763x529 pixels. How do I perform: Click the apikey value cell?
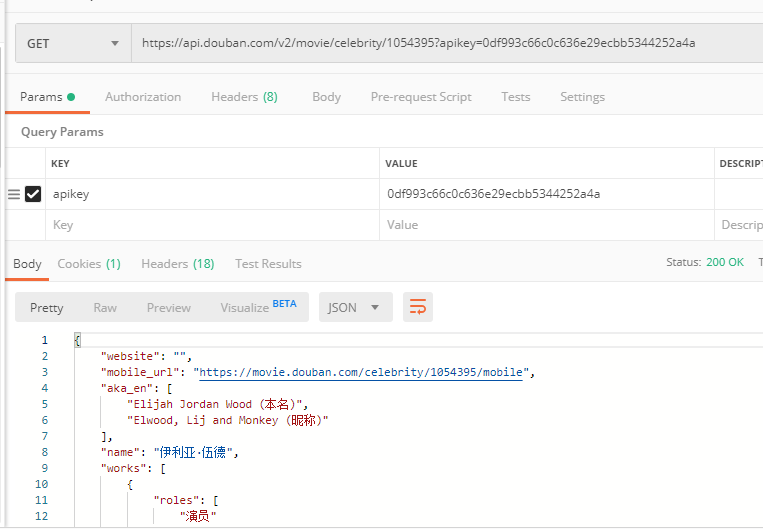[x=546, y=194]
